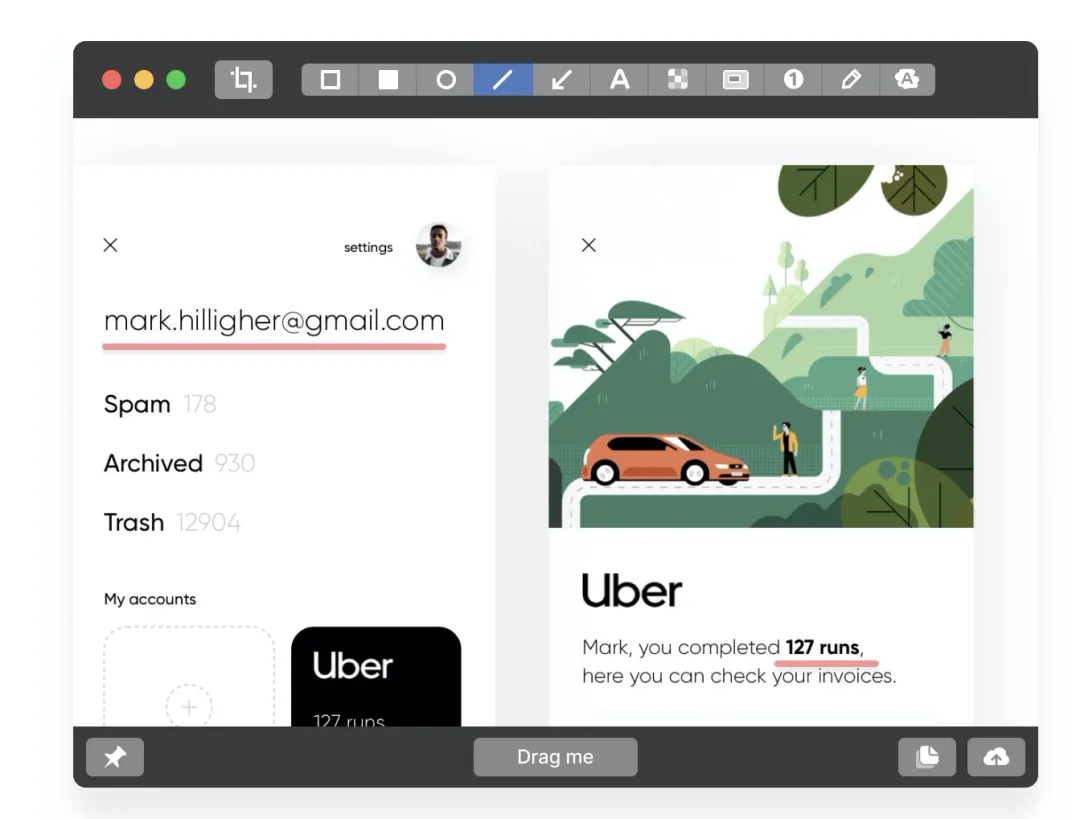Close the Uber message panel
This screenshot has height=819, width=1080.
pos(589,245)
